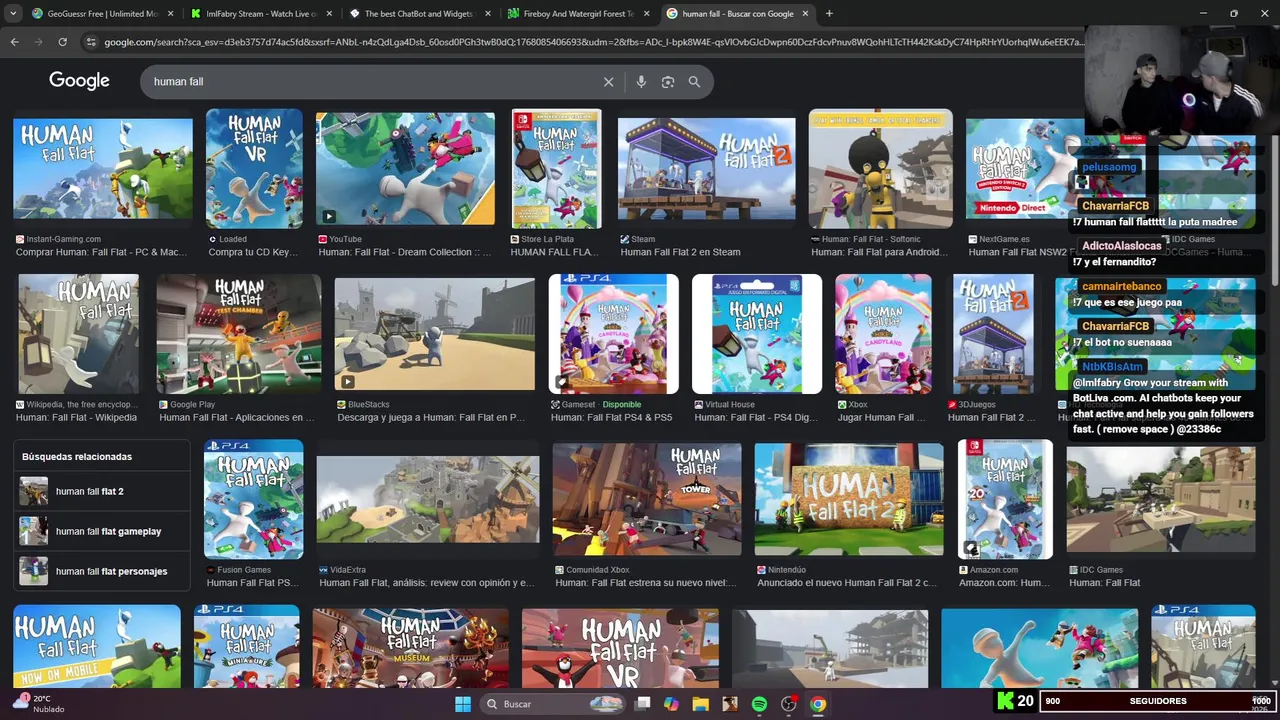The width and height of the screenshot is (1280, 720).
Task: Open the Fusion Games PS4 cover thumbnail
Action: 254,499
